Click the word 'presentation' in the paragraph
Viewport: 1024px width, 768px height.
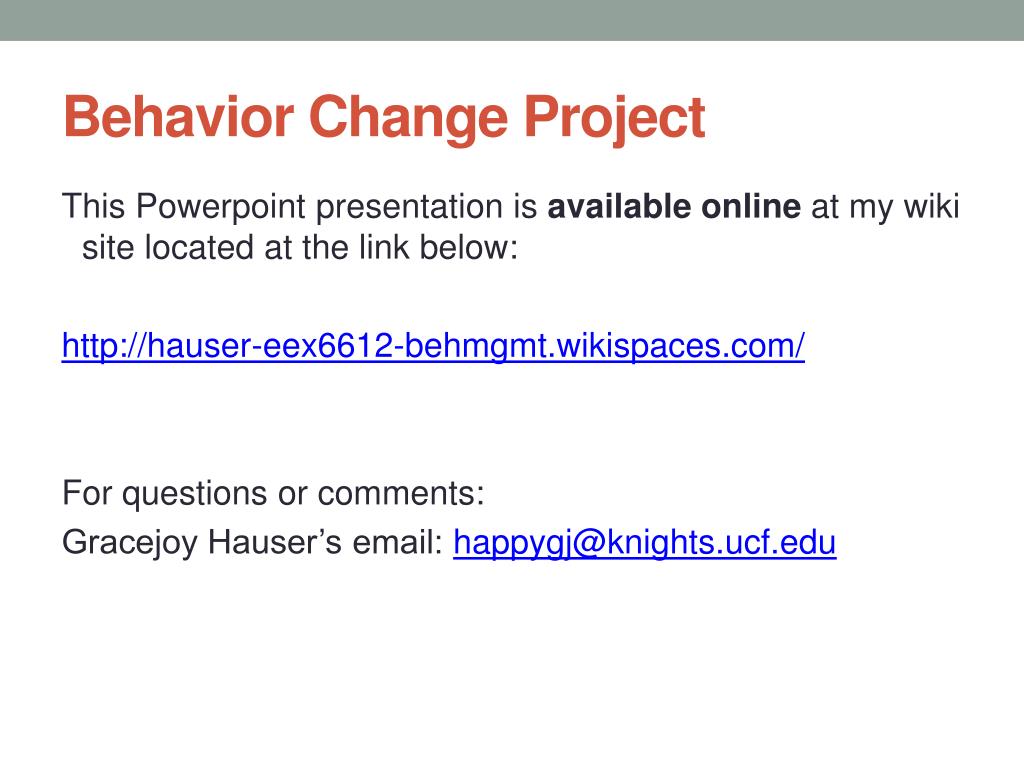pyautogui.click(x=409, y=207)
